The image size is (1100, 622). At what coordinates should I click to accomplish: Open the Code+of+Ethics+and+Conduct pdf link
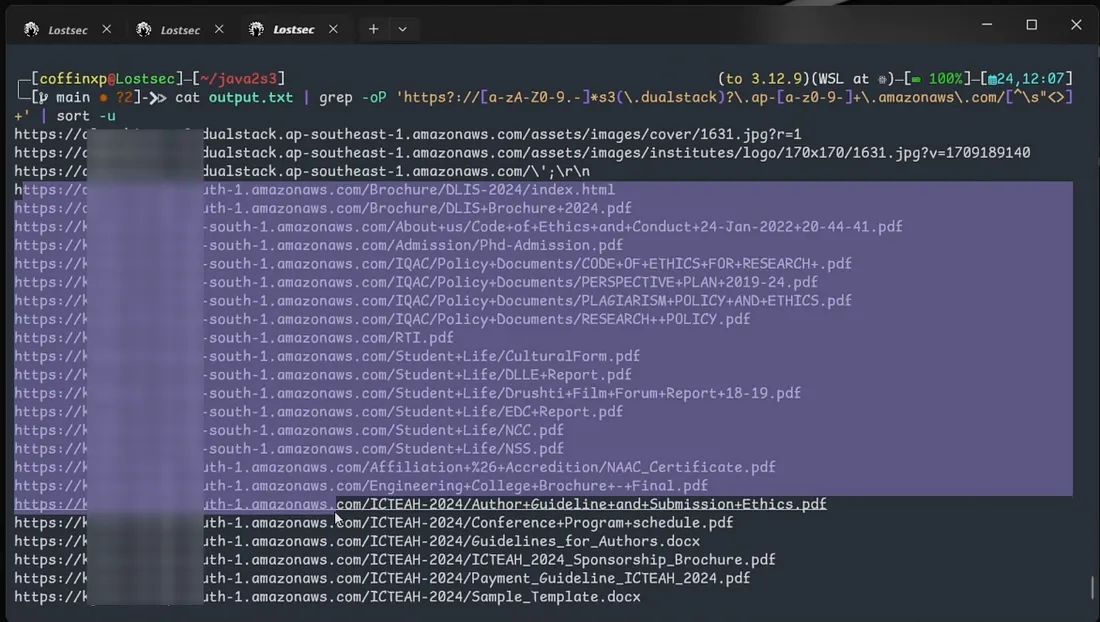pos(458,227)
